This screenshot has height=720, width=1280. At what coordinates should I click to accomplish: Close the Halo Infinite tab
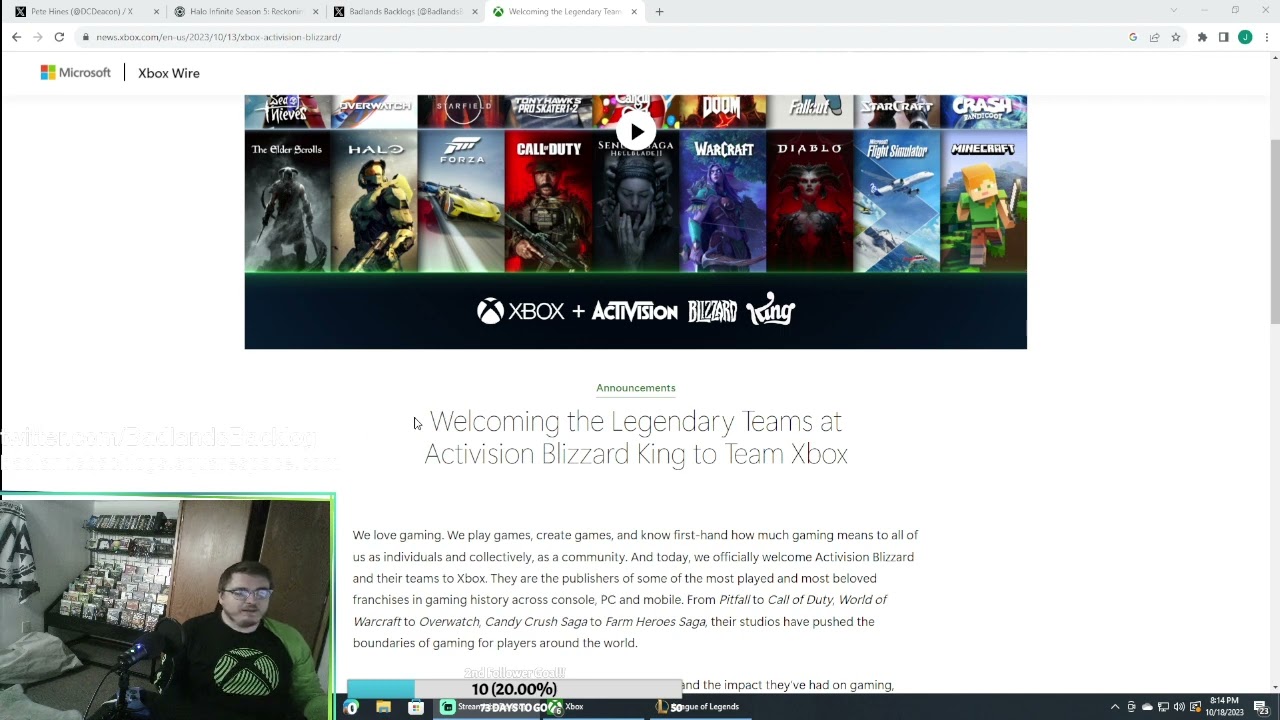tap(315, 12)
